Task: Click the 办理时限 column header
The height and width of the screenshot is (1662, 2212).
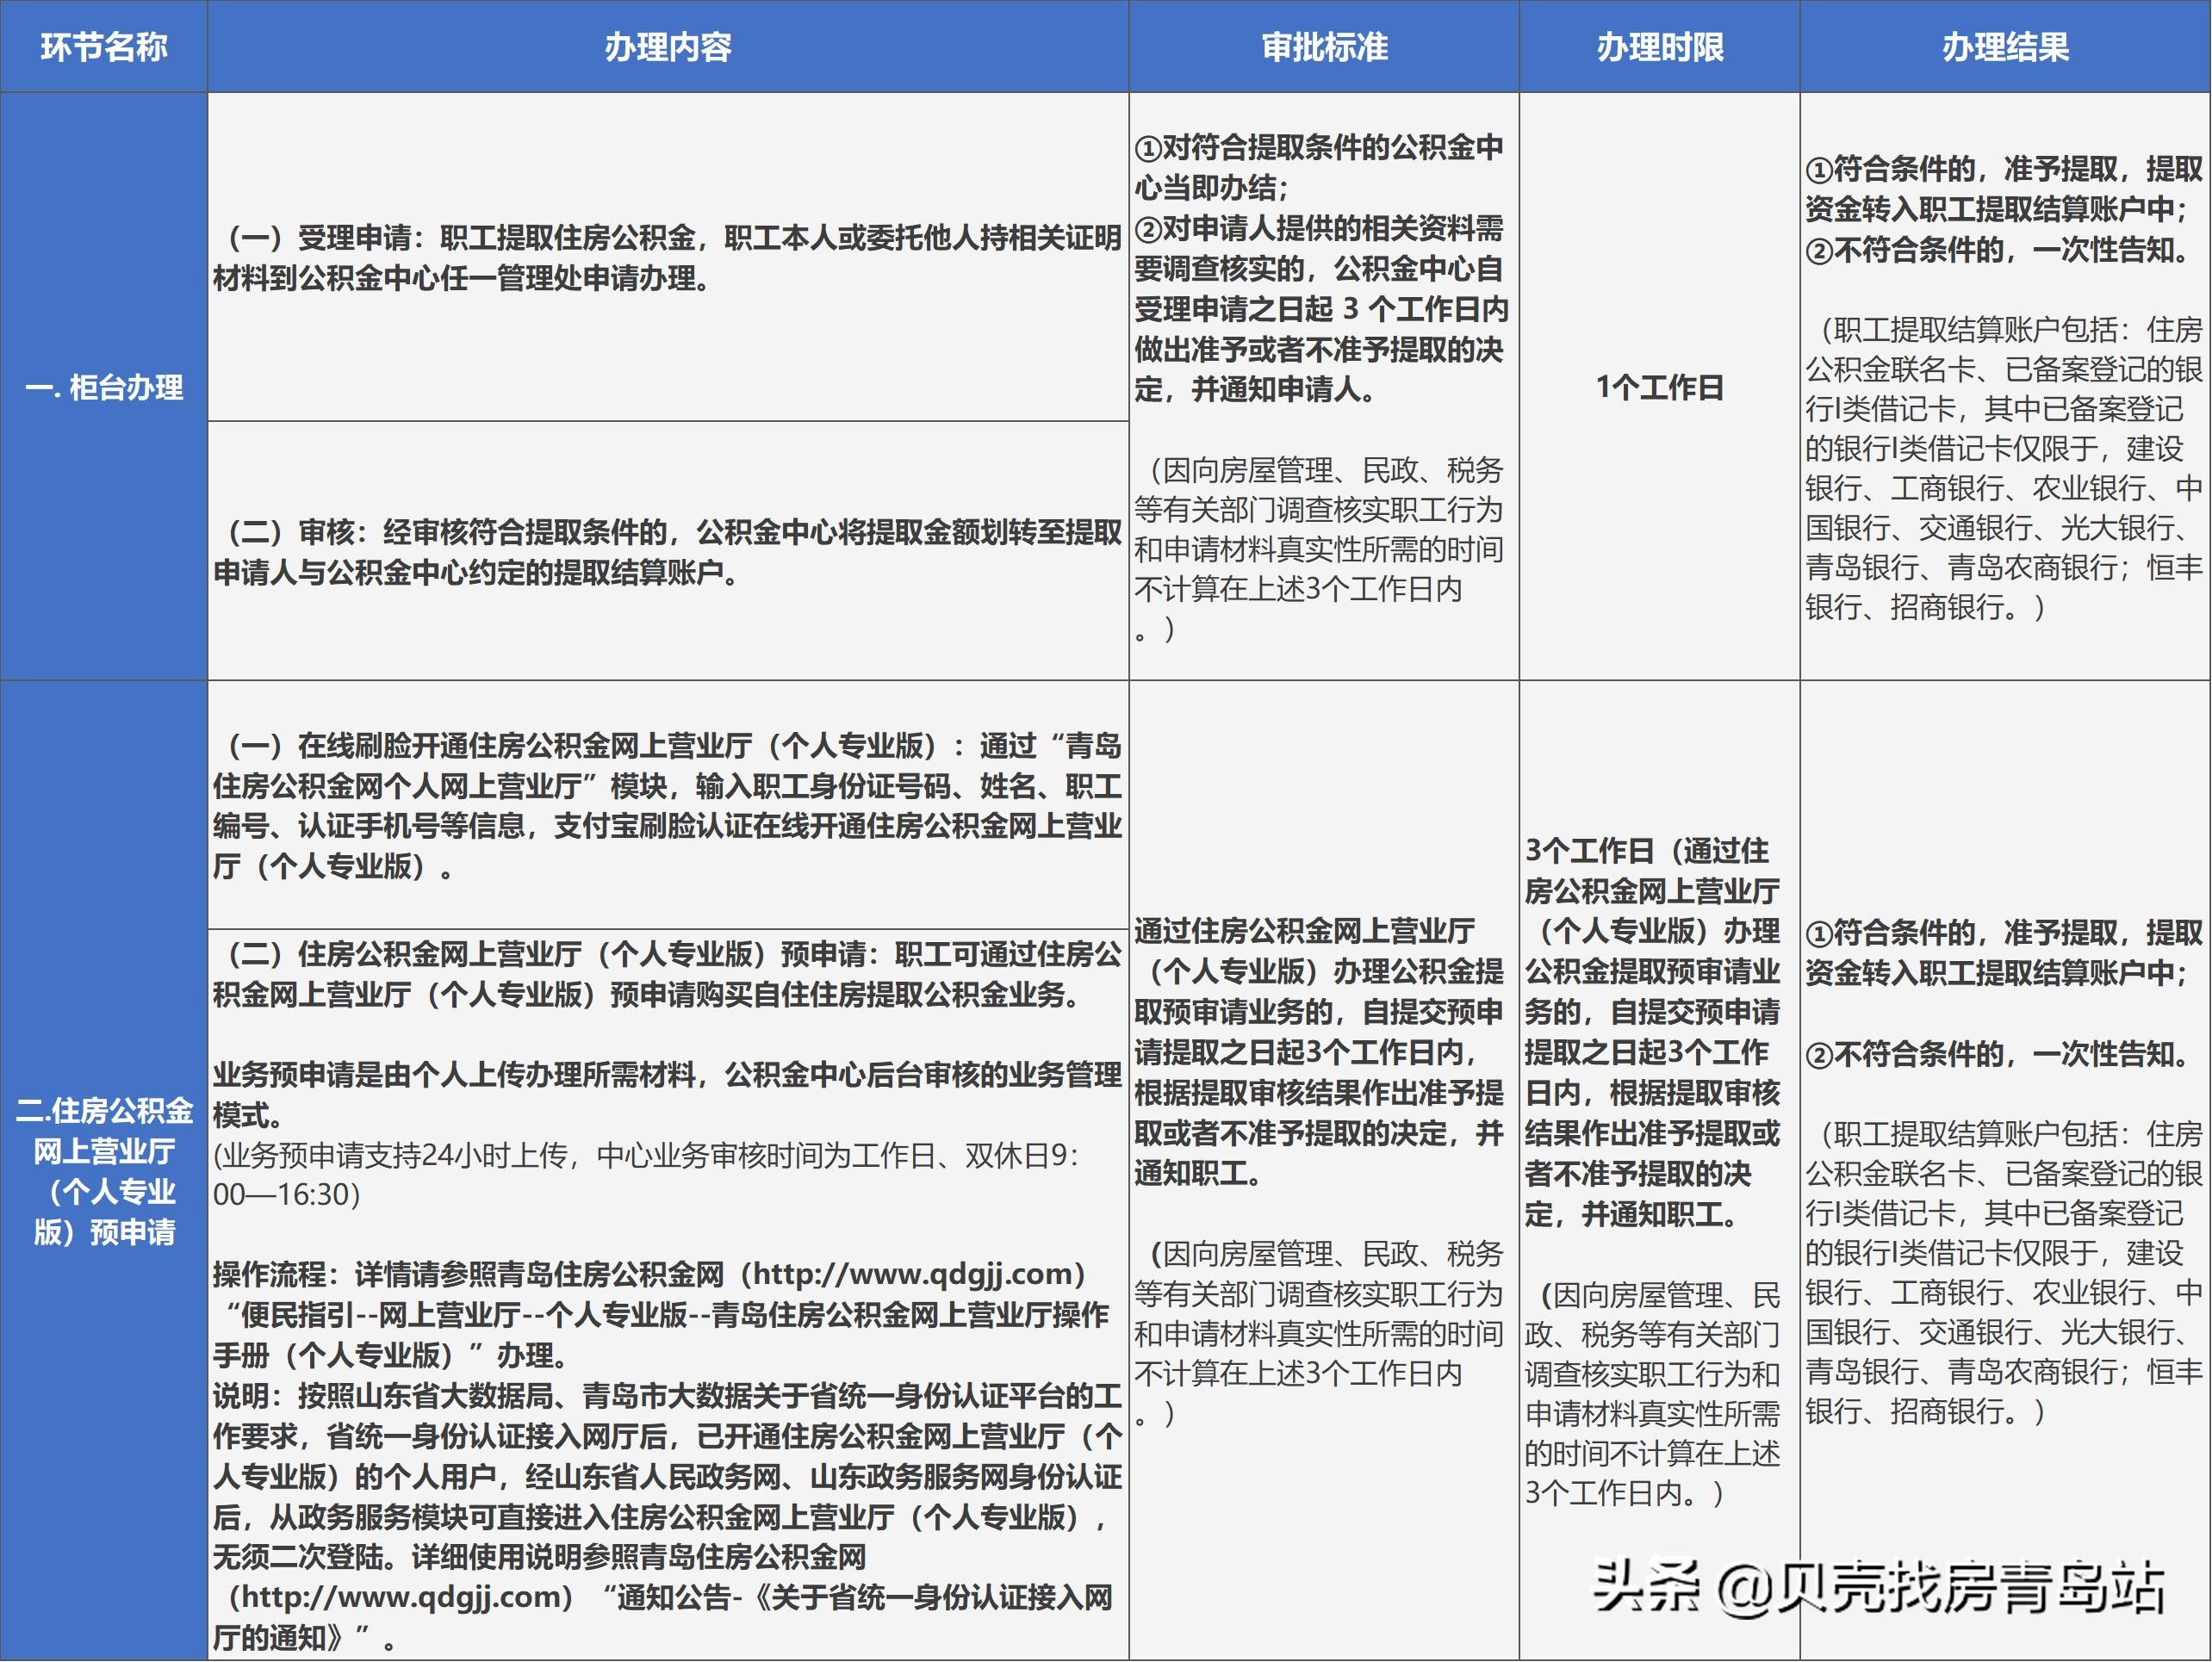Action: [1659, 47]
